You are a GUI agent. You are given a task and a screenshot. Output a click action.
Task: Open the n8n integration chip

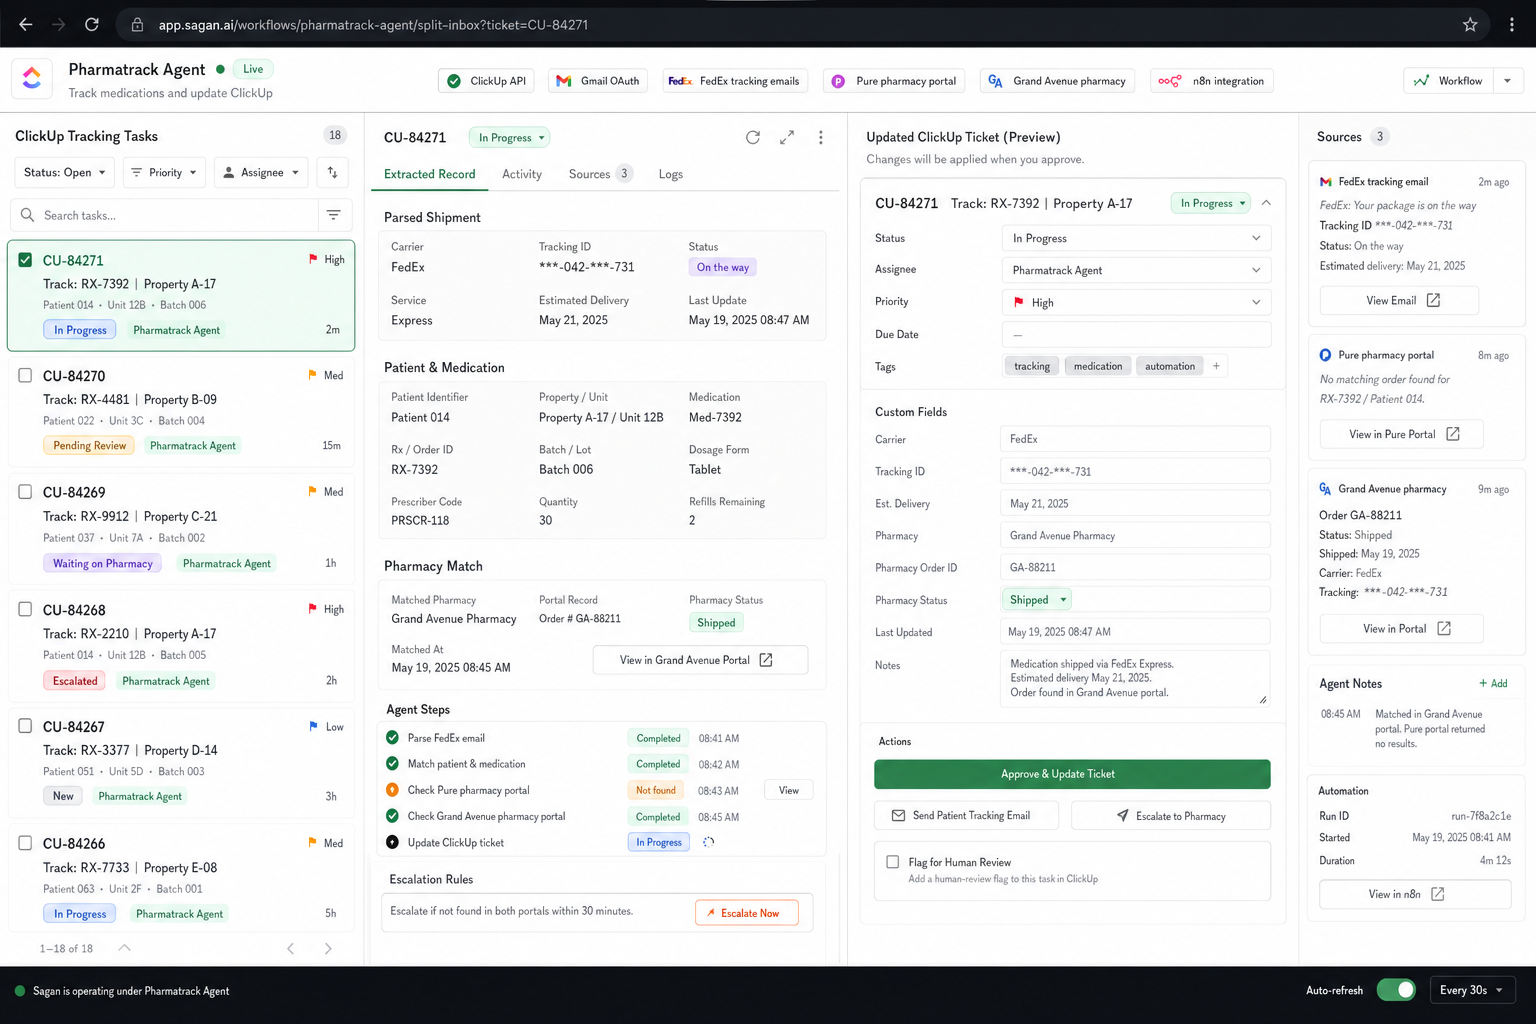click(1211, 81)
